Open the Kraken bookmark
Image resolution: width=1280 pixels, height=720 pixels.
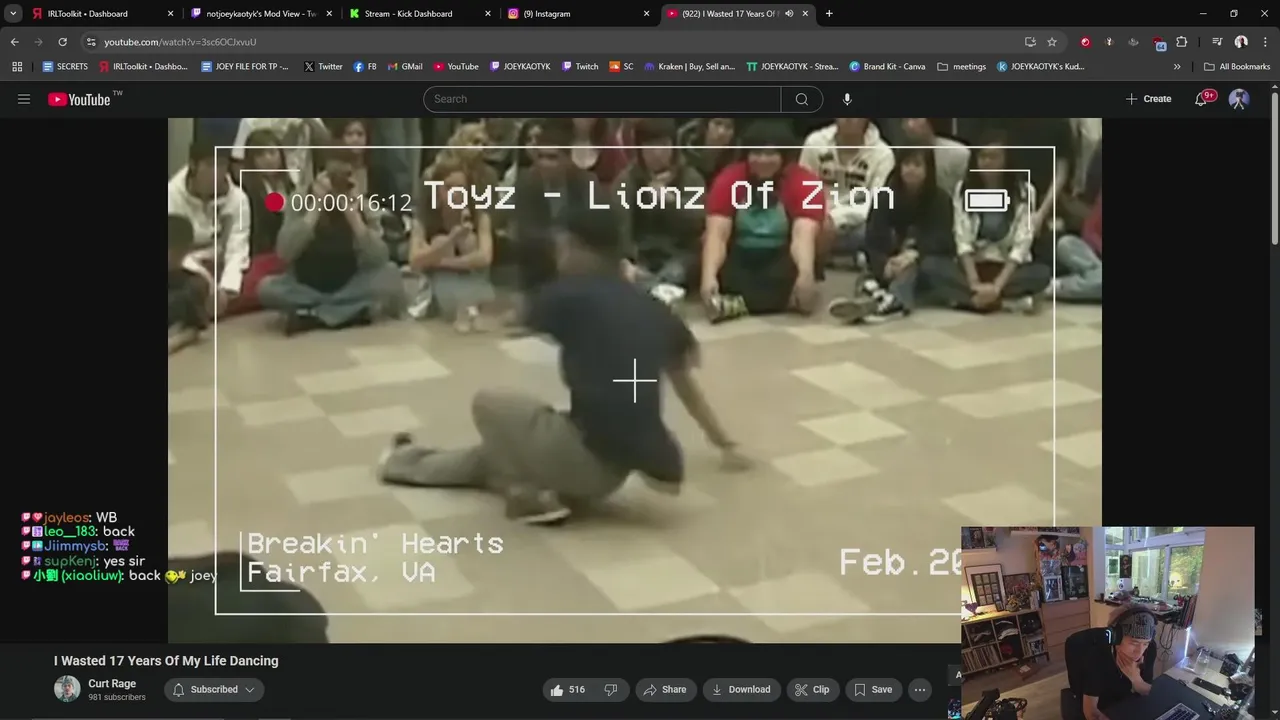point(689,66)
